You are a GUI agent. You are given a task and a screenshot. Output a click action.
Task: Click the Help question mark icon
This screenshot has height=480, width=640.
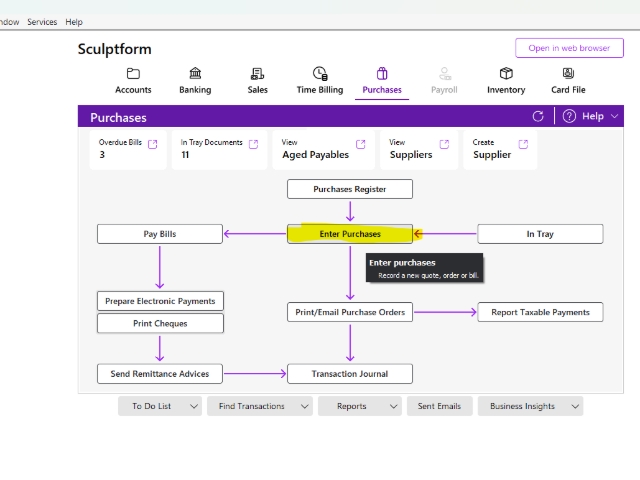pyautogui.click(x=569, y=116)
